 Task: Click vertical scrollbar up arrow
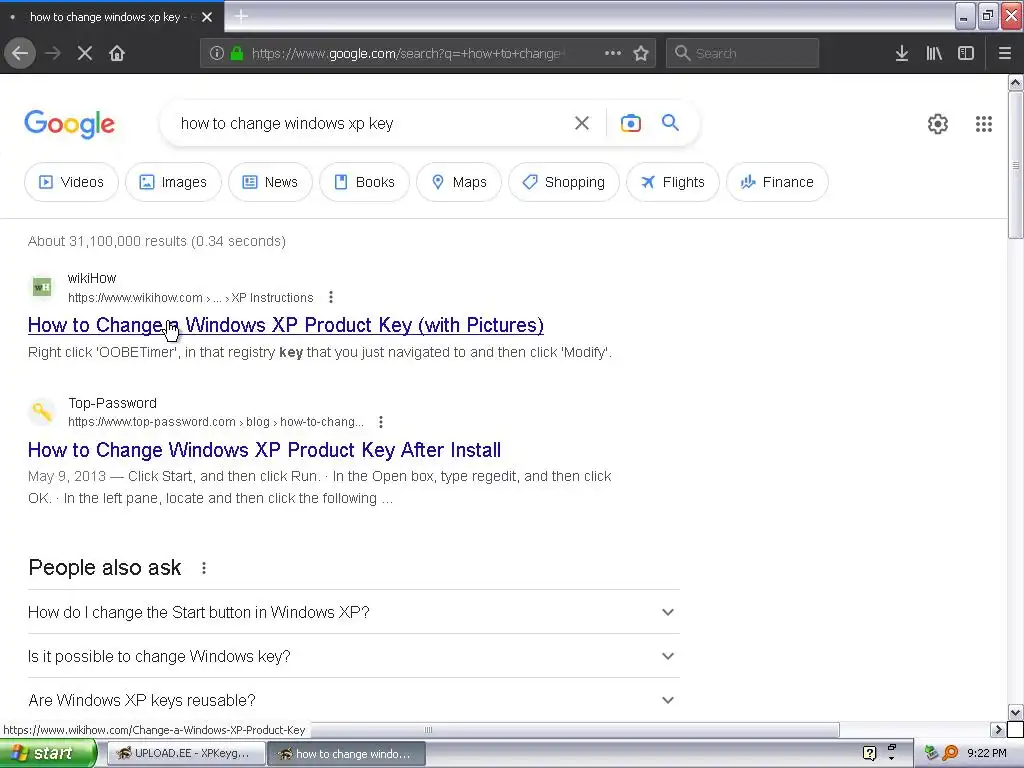tap(1015, 82)
